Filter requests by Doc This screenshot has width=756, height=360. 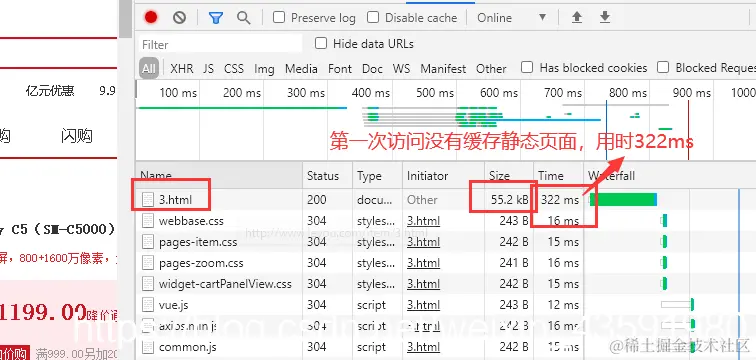click(372, 68)
